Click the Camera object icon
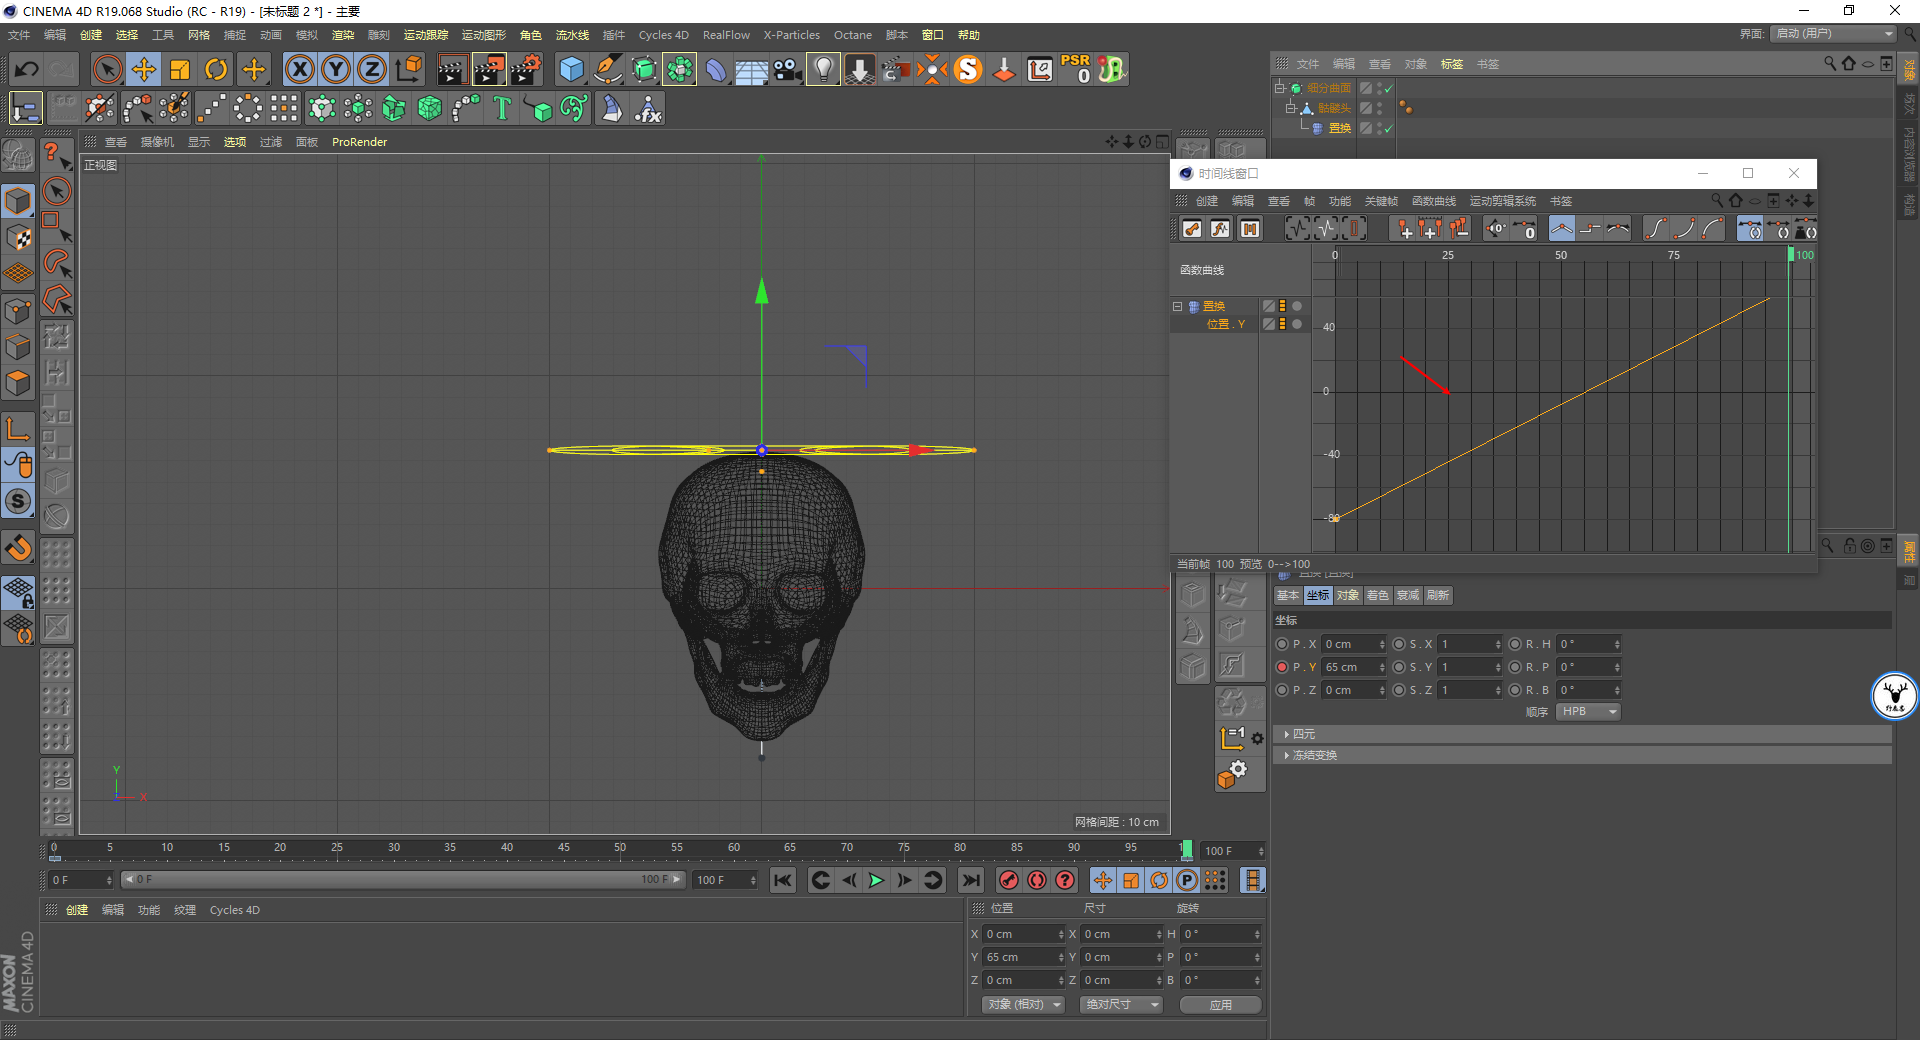1920x1040 pixels. click(788, 69)
